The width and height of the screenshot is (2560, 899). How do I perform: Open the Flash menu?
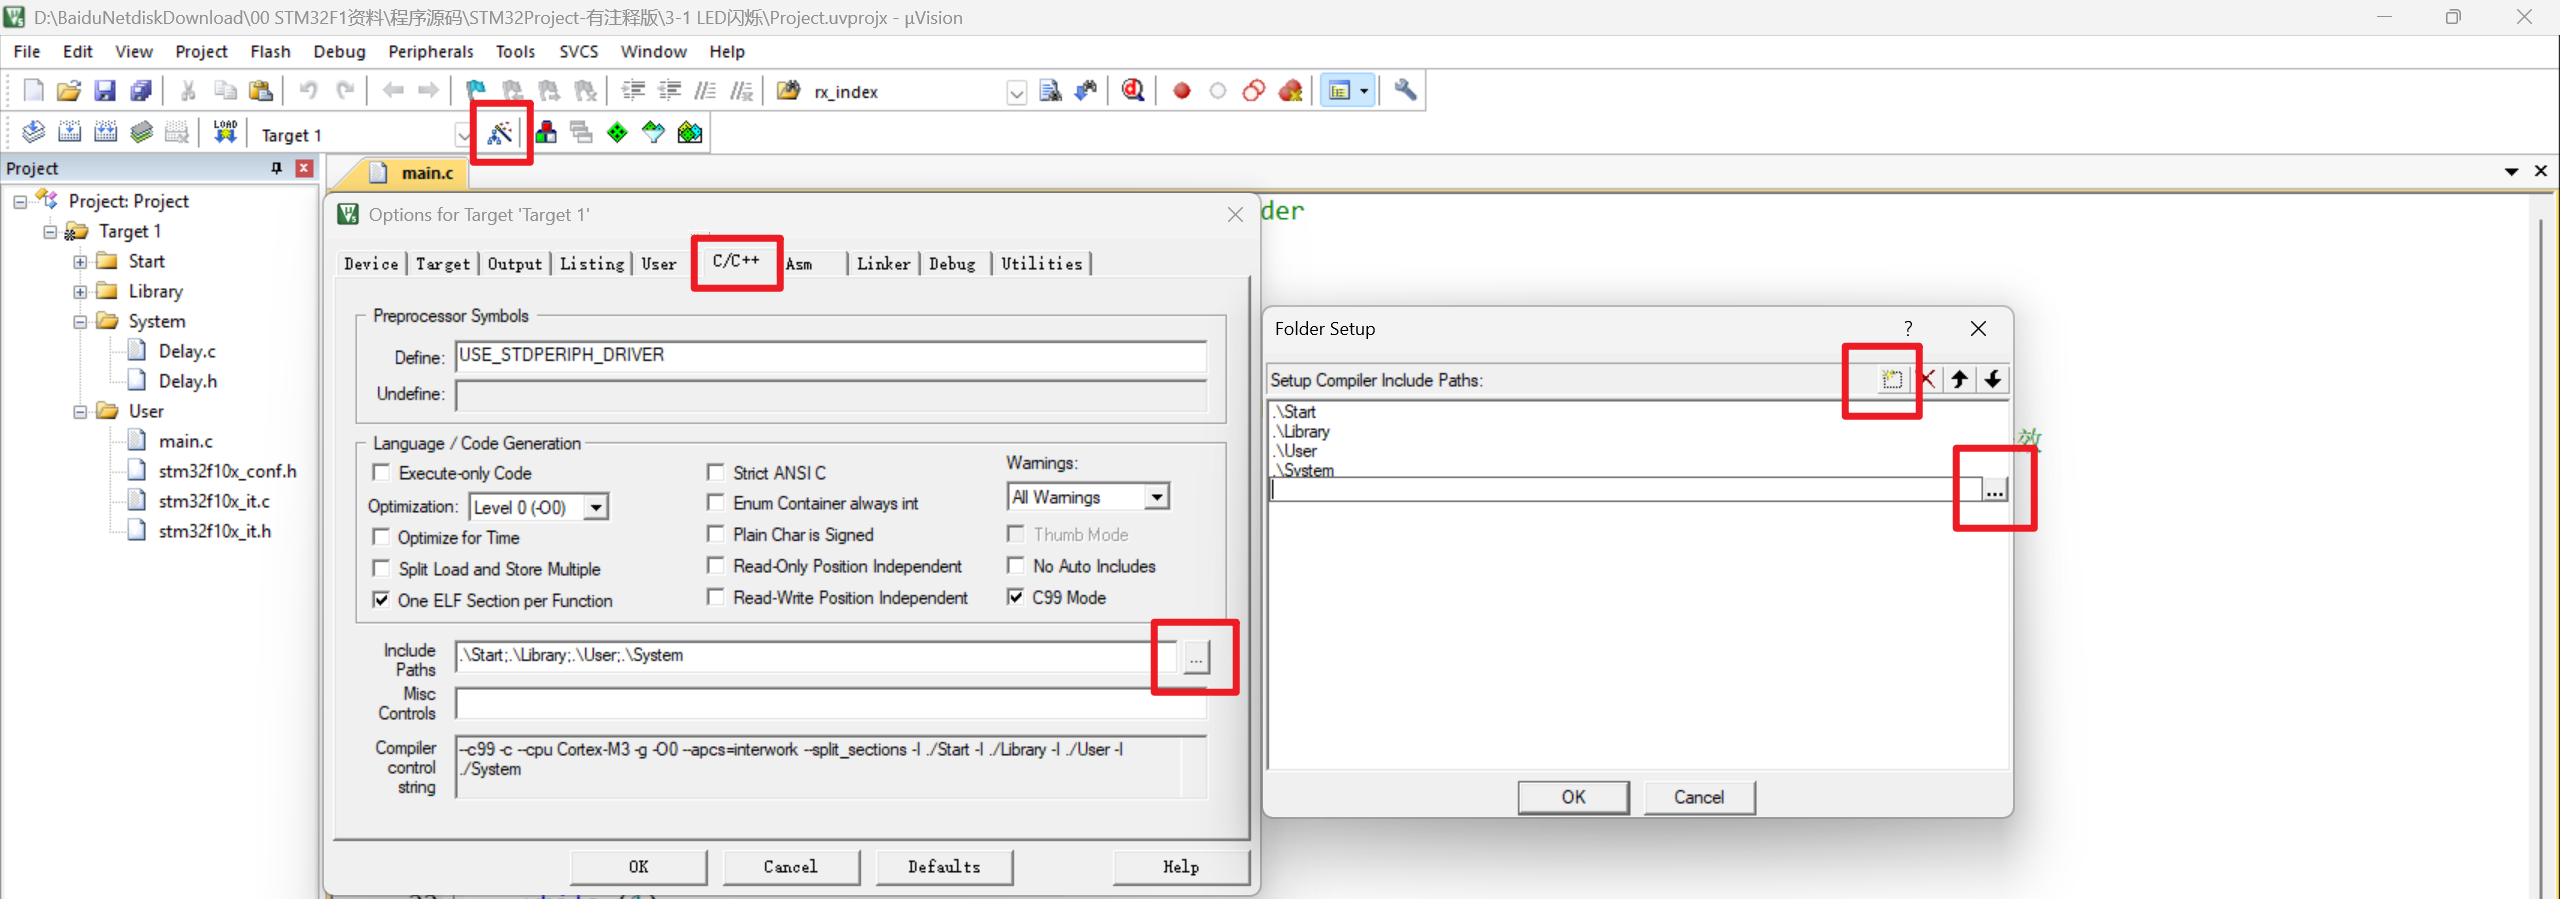click(x=270, y=51)
